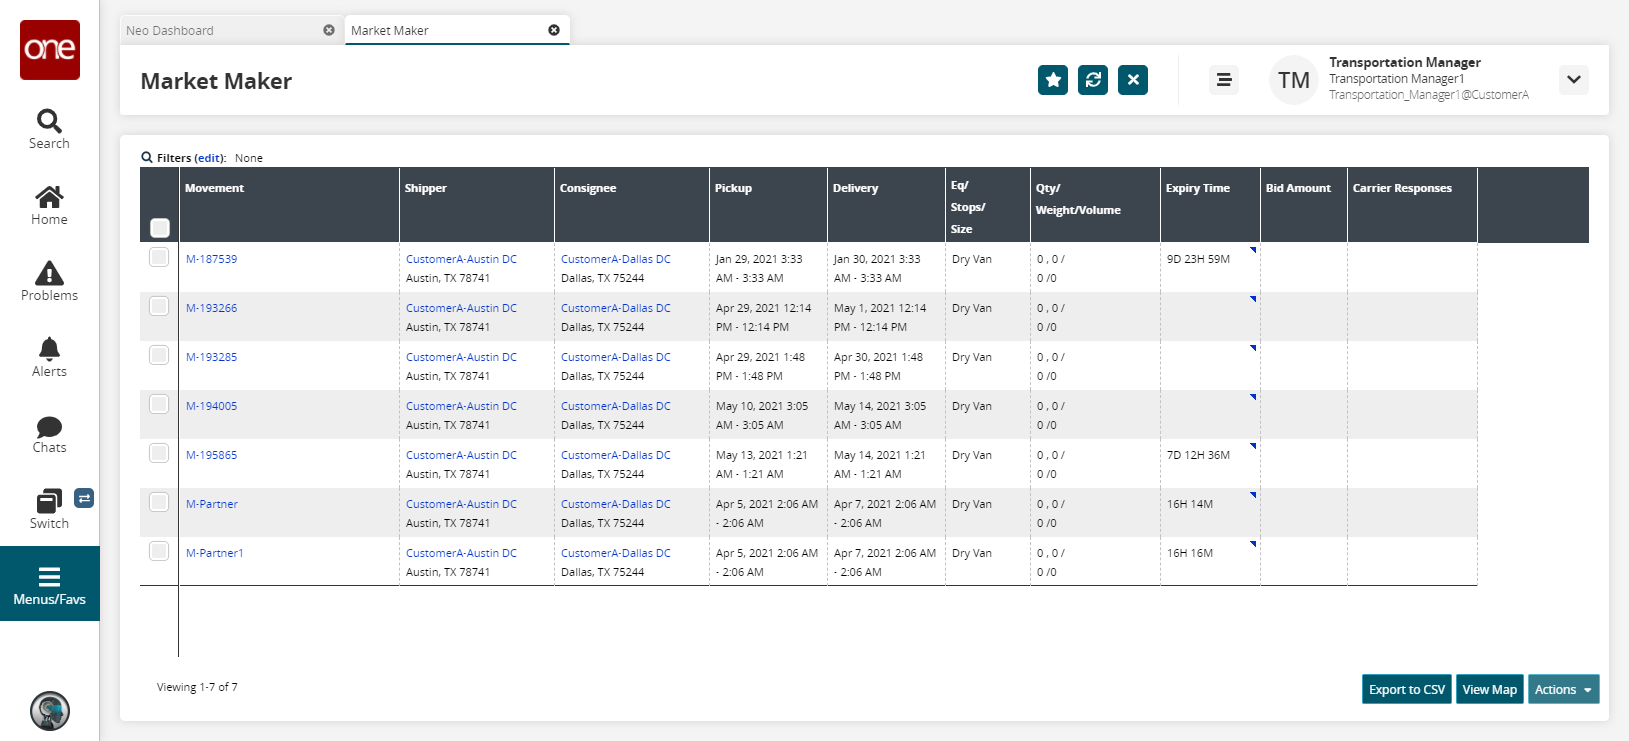This screenshot has width=1629, height=741.
Task: Add page to favorites with star icon
Action: [1053, 80]
